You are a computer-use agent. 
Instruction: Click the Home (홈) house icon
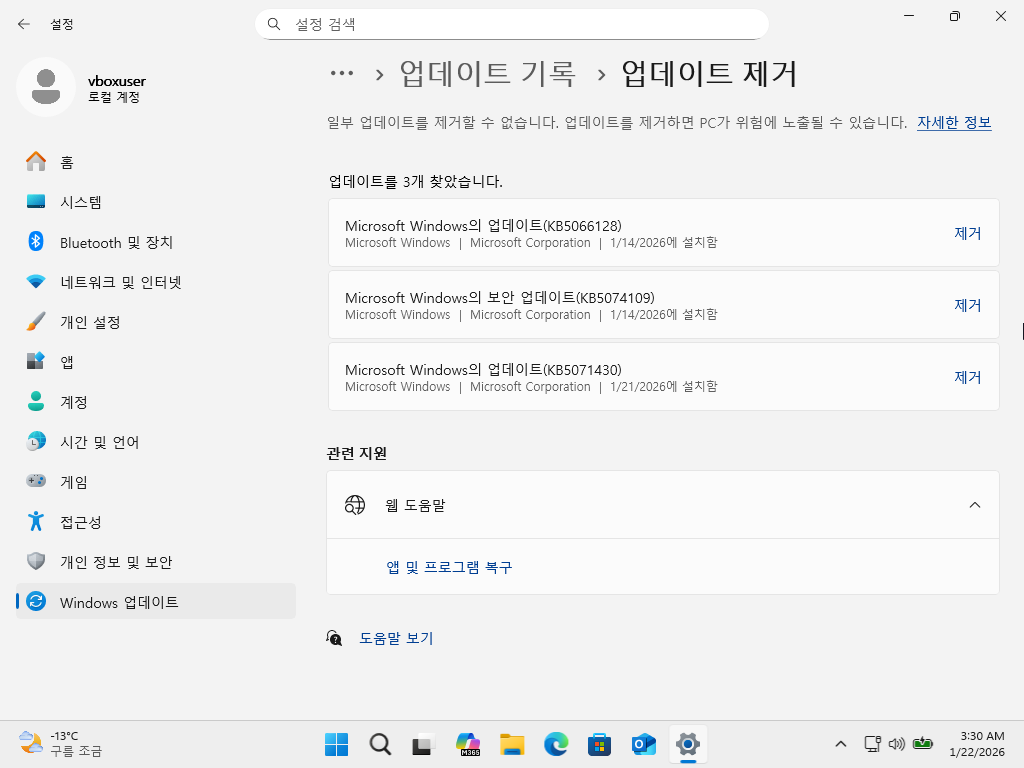click(36, 161)
